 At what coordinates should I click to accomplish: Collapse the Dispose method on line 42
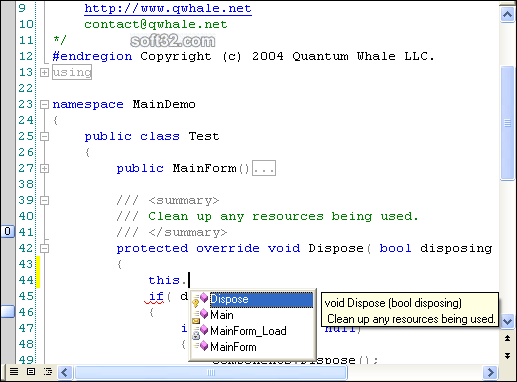(x=44, y=248)
